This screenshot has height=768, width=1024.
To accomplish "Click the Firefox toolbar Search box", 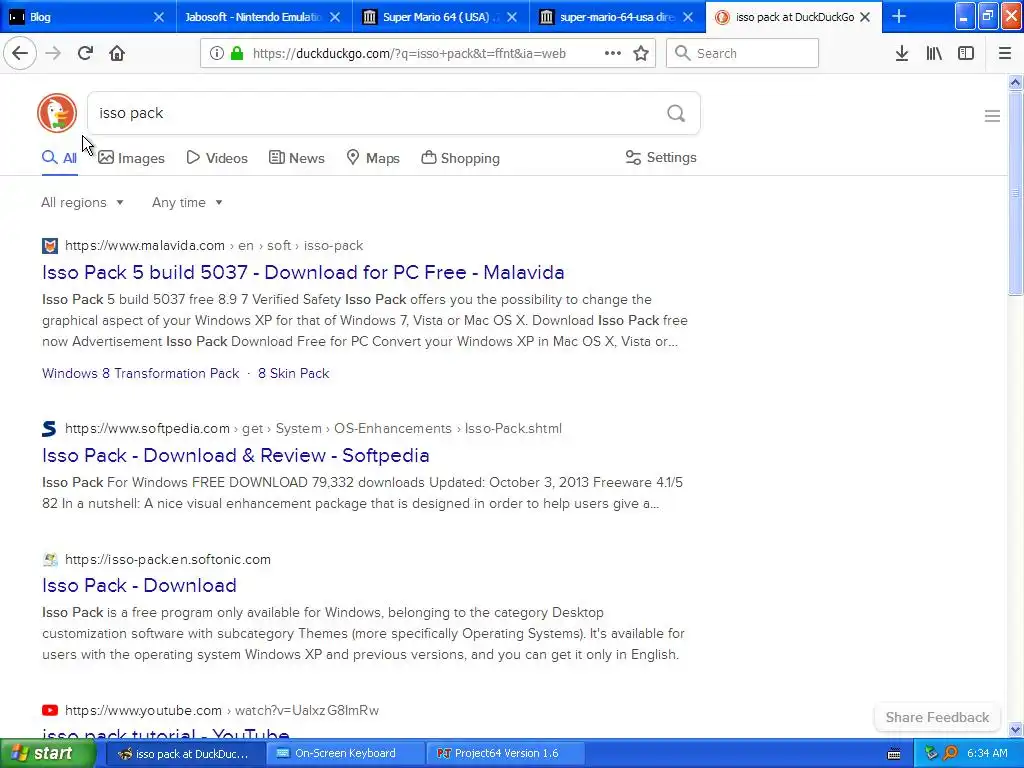I will (x=742, y=53).
